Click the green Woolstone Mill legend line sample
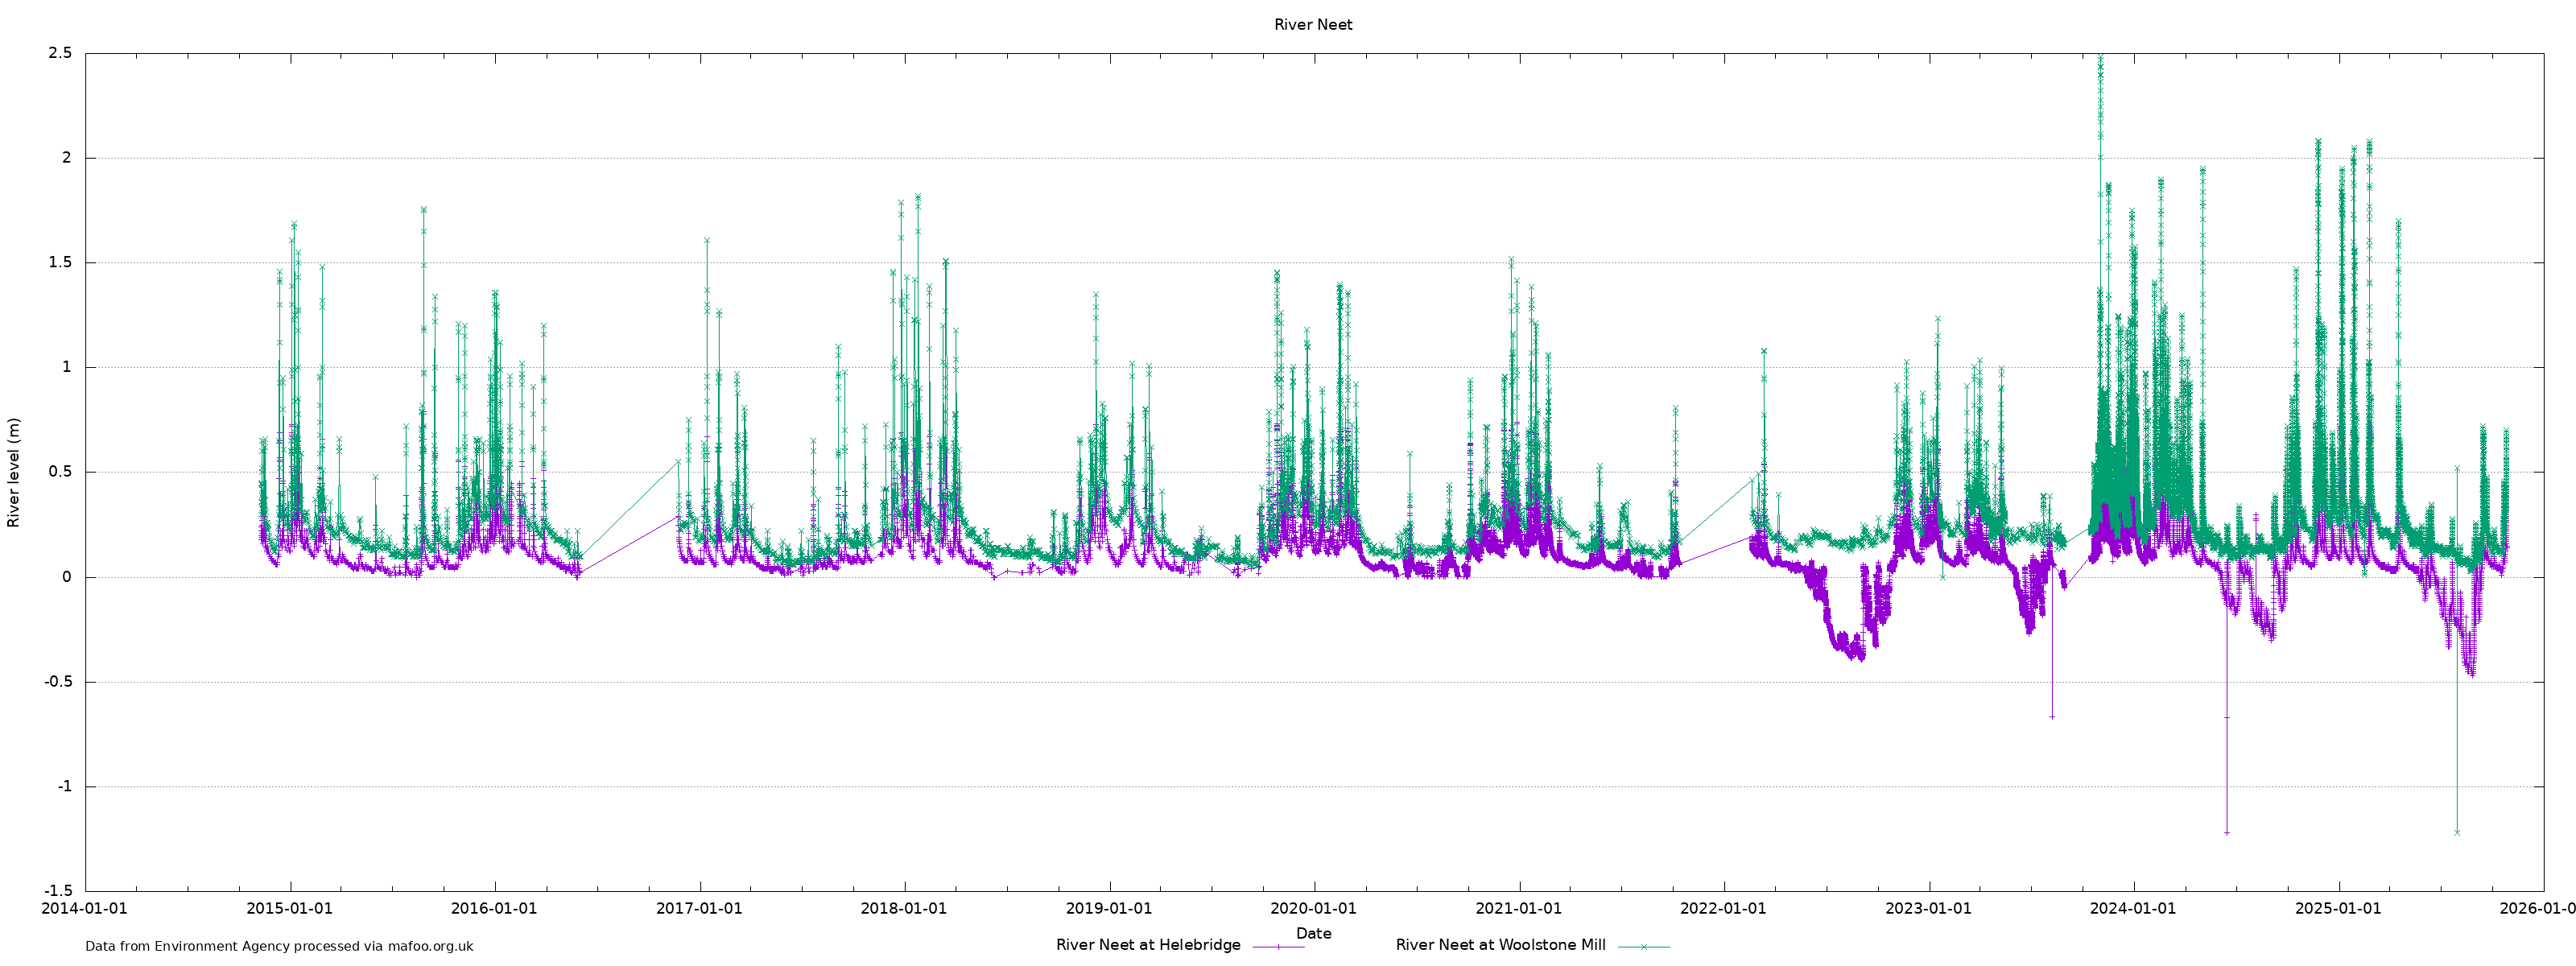This screenshot has height=966, width=2576. (x=1643, y=946)
